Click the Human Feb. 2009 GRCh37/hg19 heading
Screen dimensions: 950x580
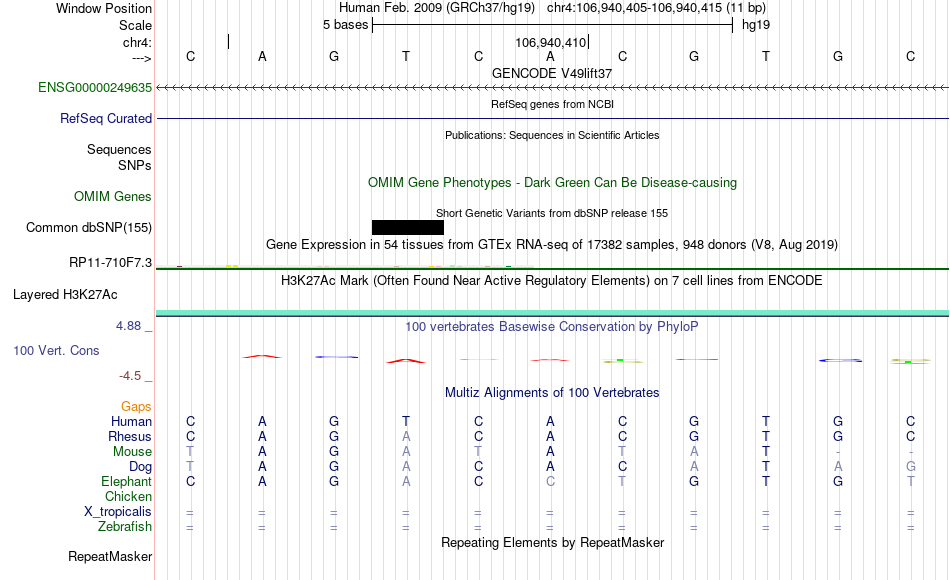437,8
